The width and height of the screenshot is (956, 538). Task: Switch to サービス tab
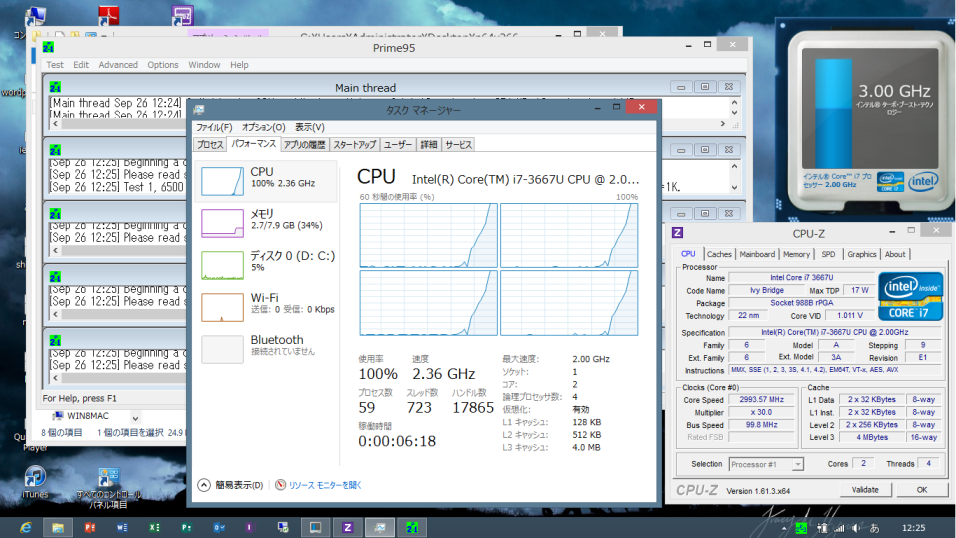(x=458, y=145)
